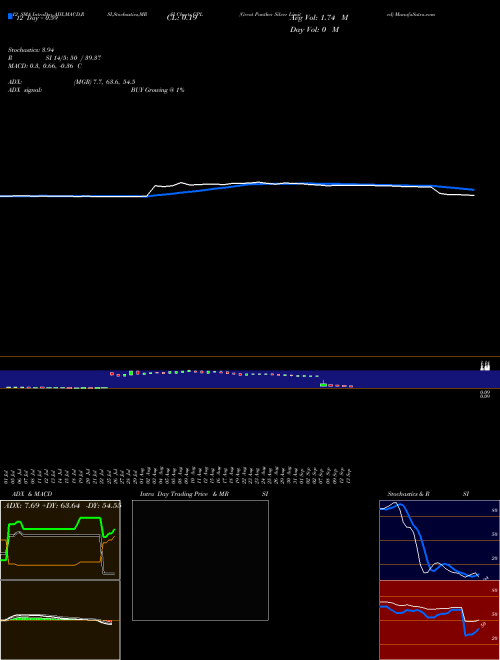Click the MACD lower sub-chart panel
This screenshot has width=500, height=660.
pos(60,620)
